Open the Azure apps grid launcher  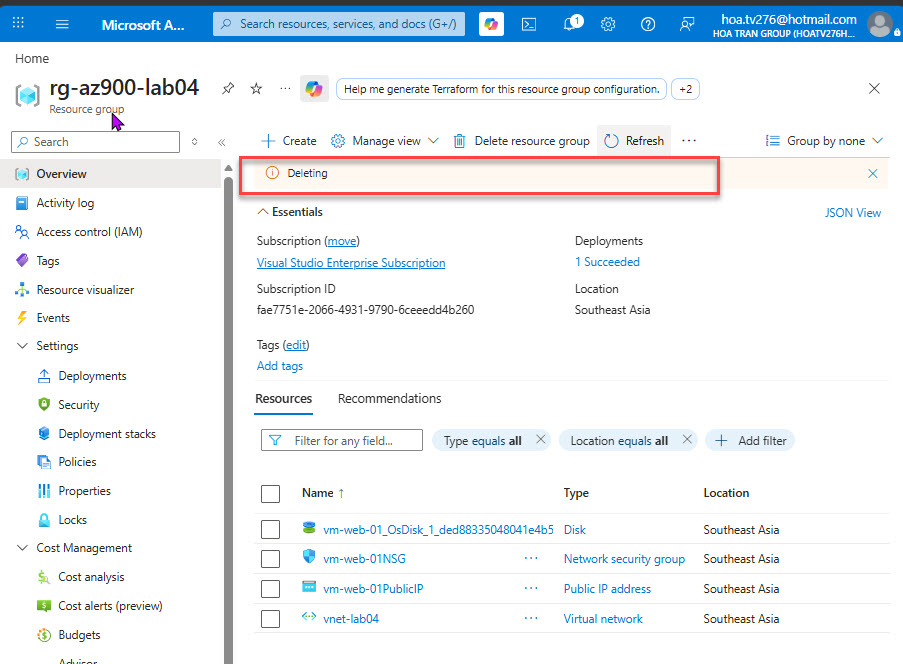(x=18, y=23)
